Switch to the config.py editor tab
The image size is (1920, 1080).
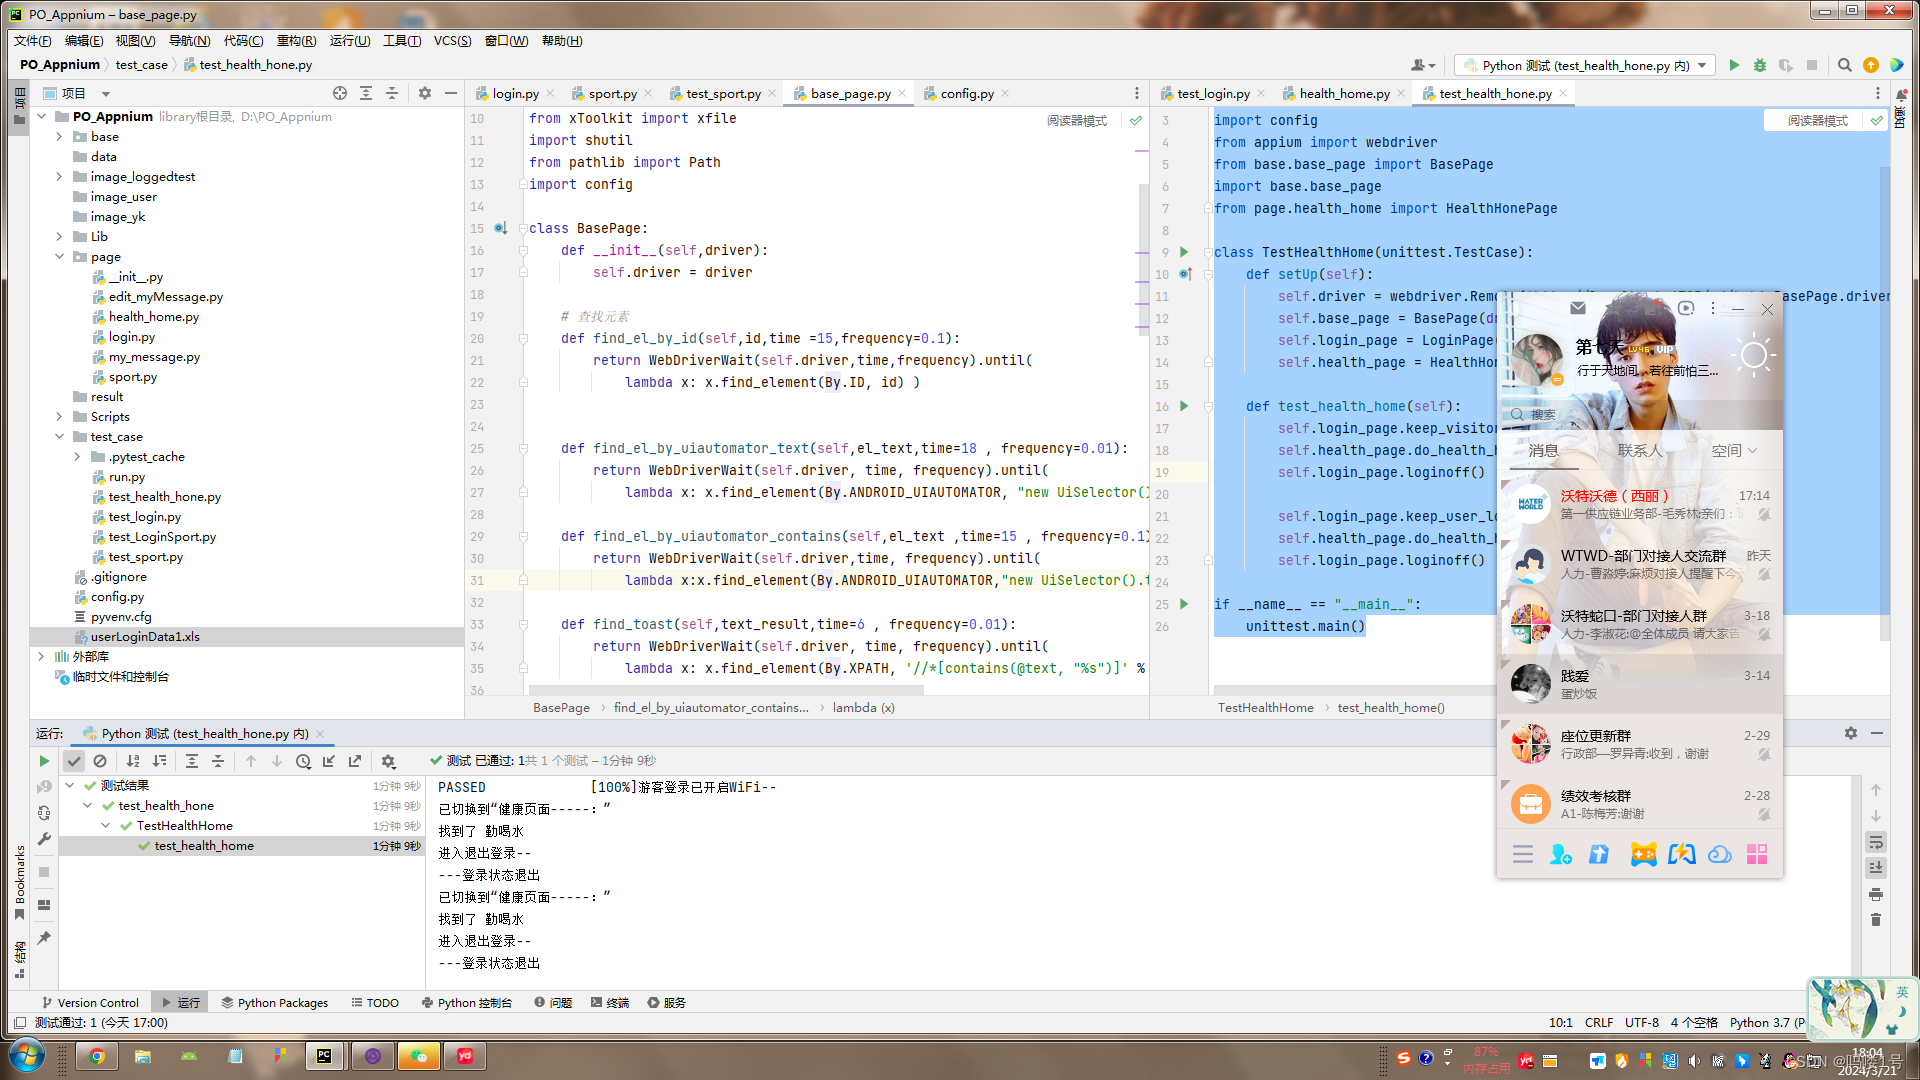pos(966,93)
